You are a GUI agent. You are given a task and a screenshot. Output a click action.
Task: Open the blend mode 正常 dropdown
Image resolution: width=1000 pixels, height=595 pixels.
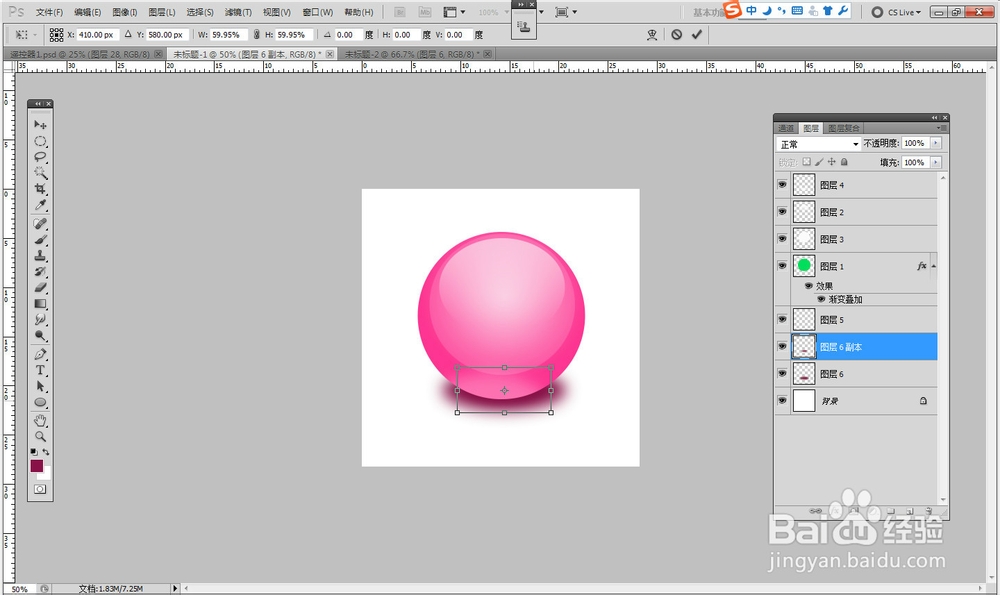[x=818, y=144]
